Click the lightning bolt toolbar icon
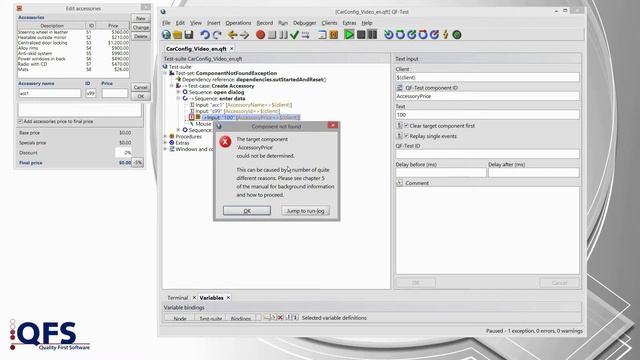The width and height of the screenshot is (640, 360). (446, 35)
